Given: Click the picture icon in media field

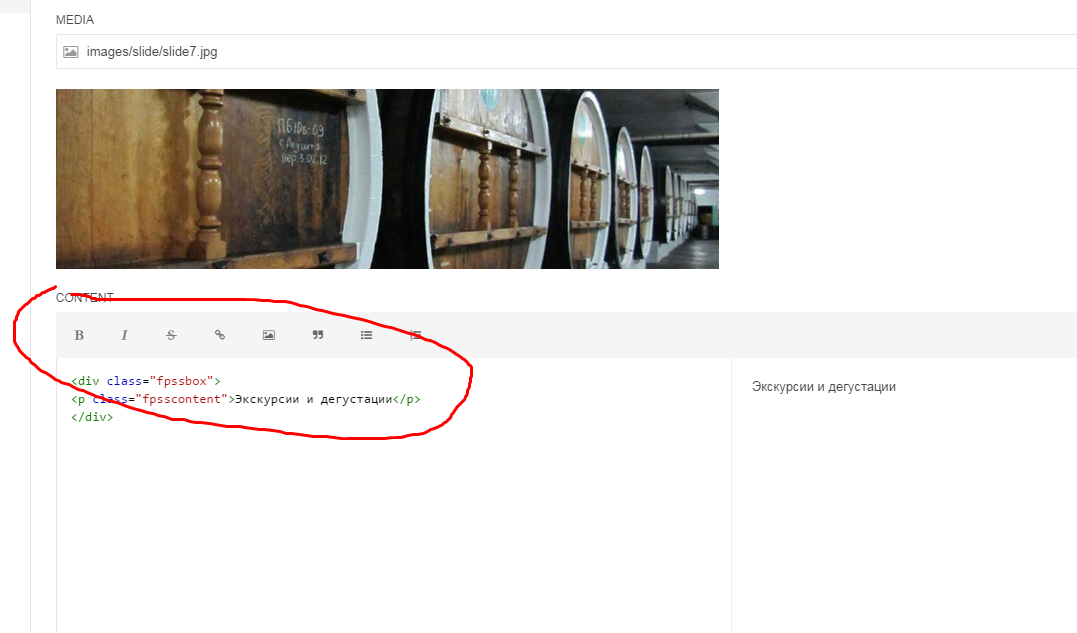Looking at the screenshot, I should (x=71, y=52).
